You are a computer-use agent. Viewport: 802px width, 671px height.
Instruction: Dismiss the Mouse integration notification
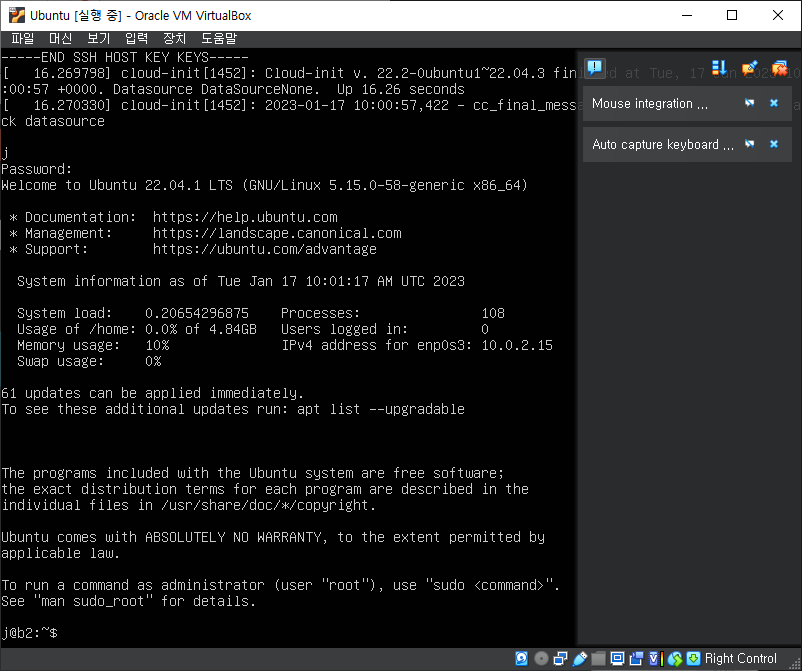pos(774,103)
